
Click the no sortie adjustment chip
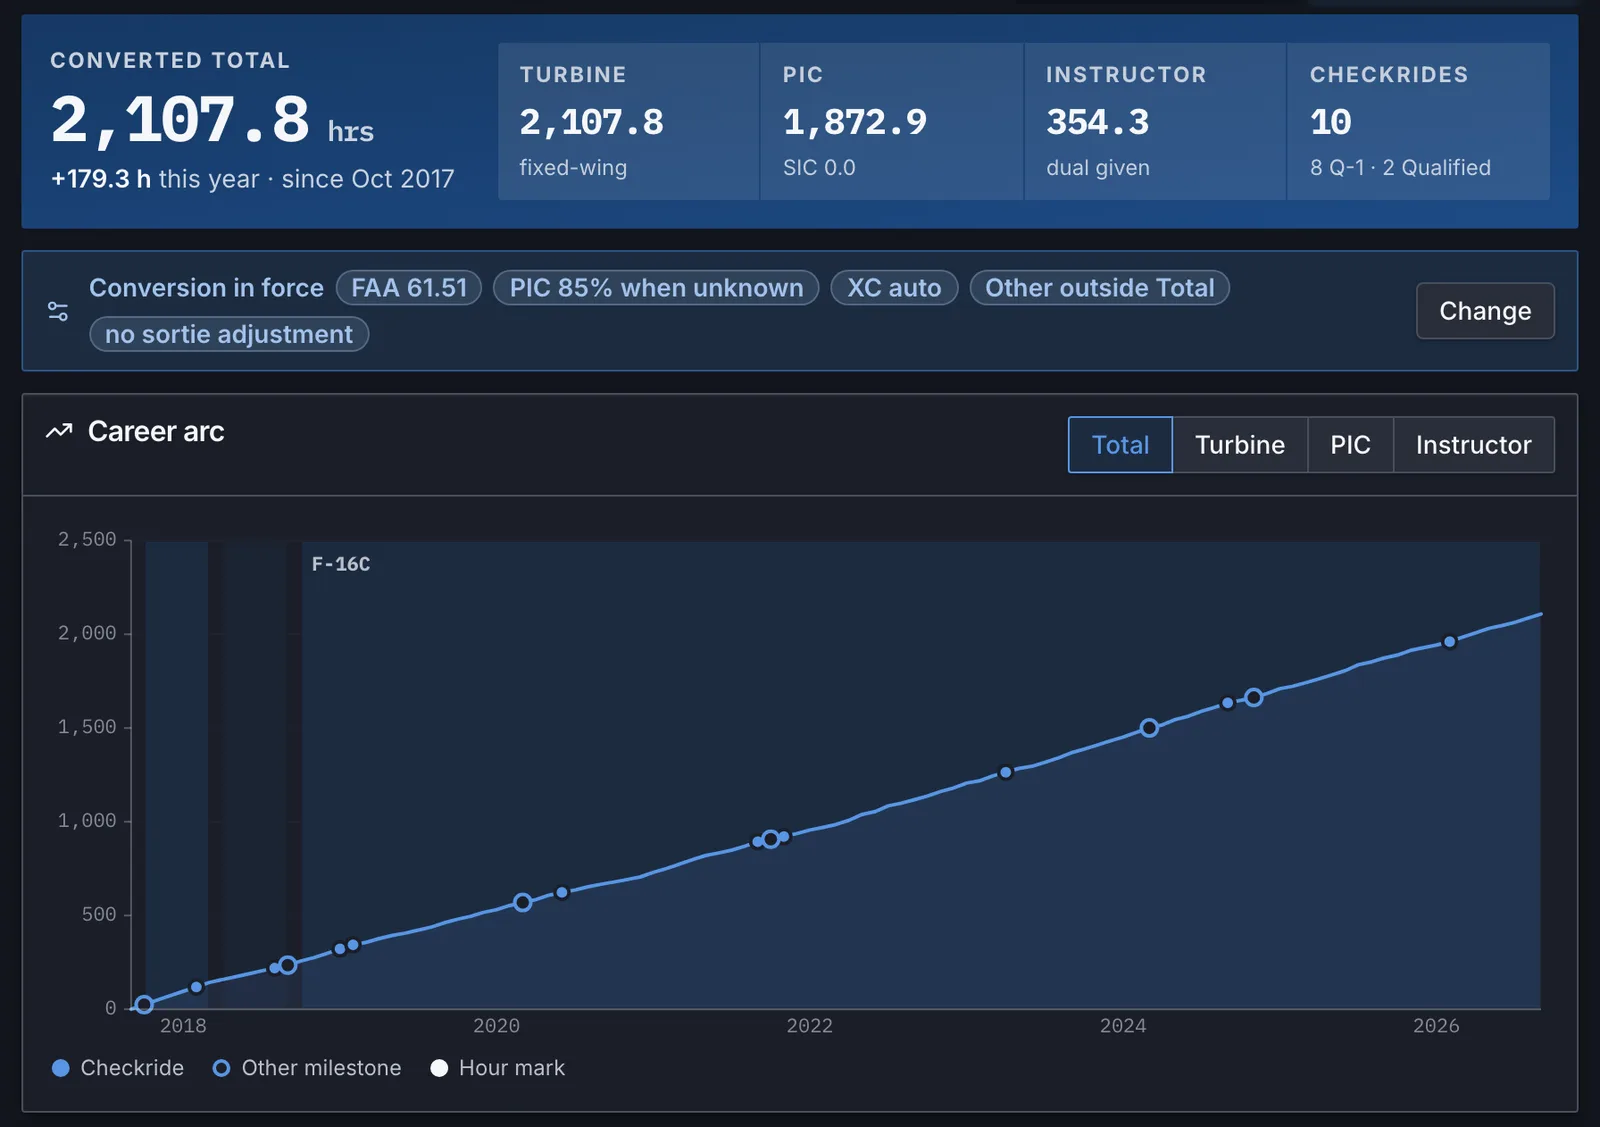coord(229,334)
